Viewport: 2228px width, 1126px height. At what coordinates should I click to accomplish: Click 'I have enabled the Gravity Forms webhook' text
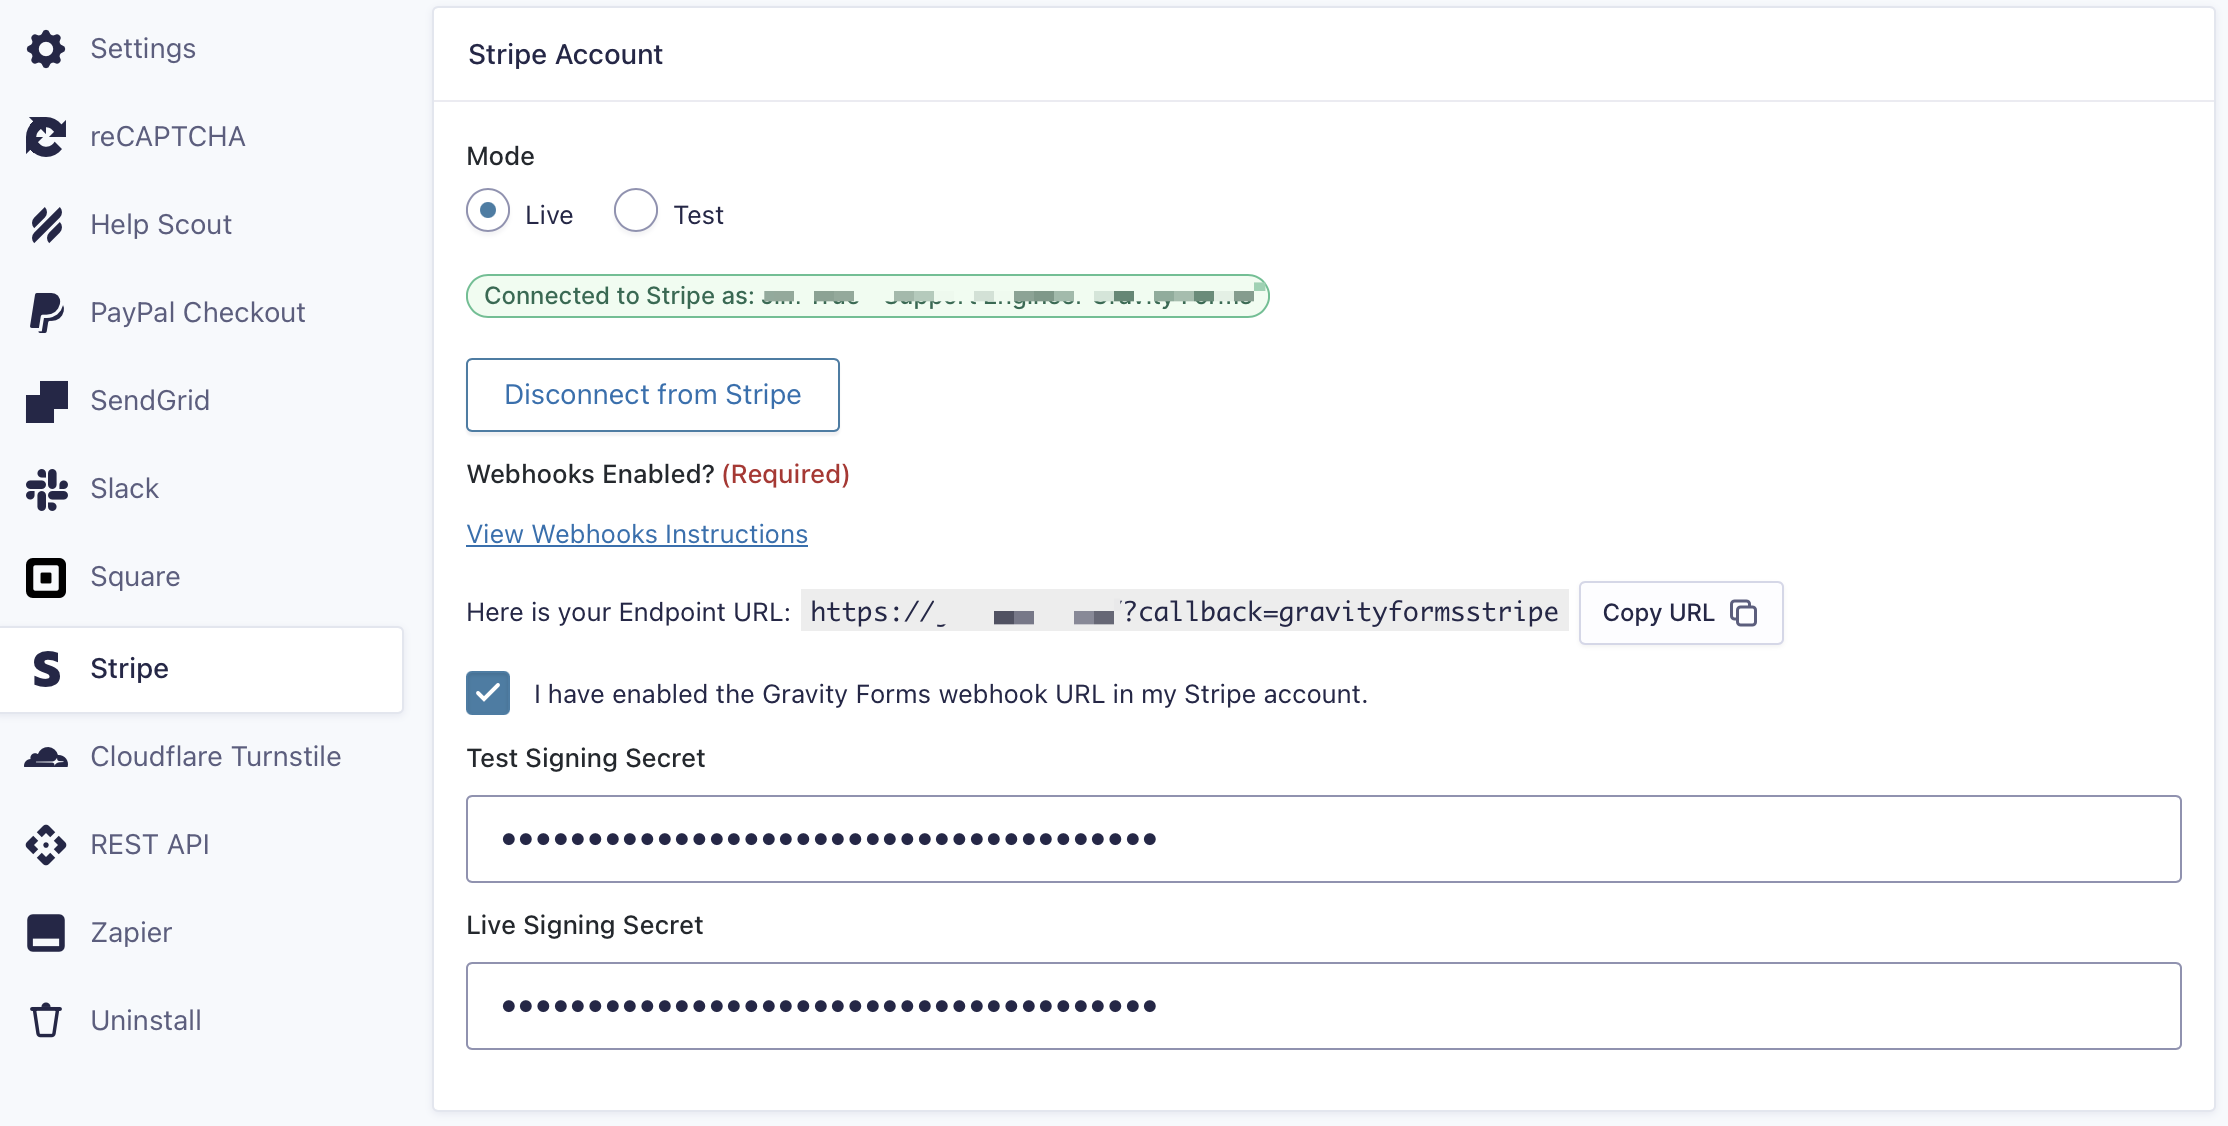tap(950, 694)
